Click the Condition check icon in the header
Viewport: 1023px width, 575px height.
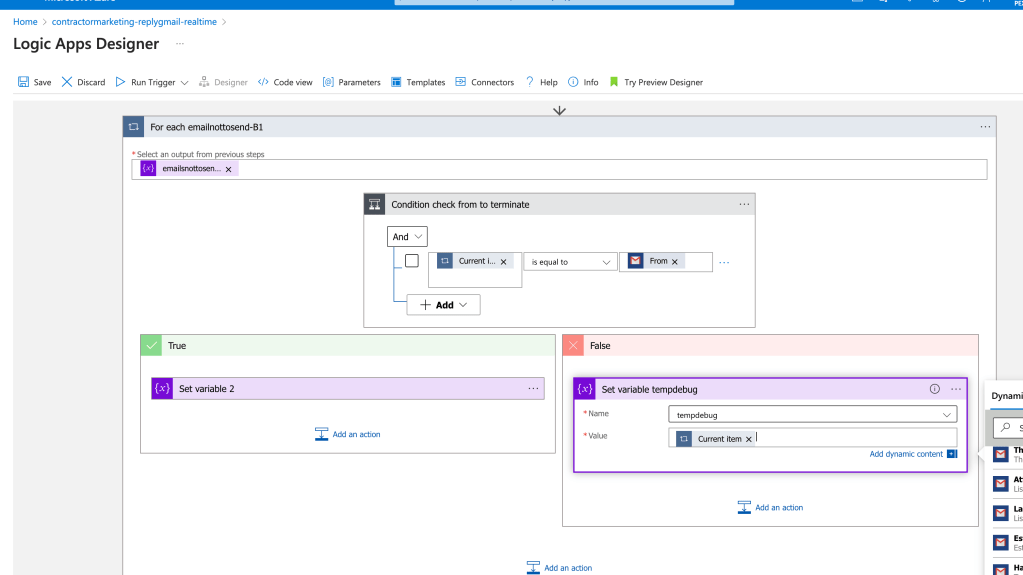click(x=374, y=204)
